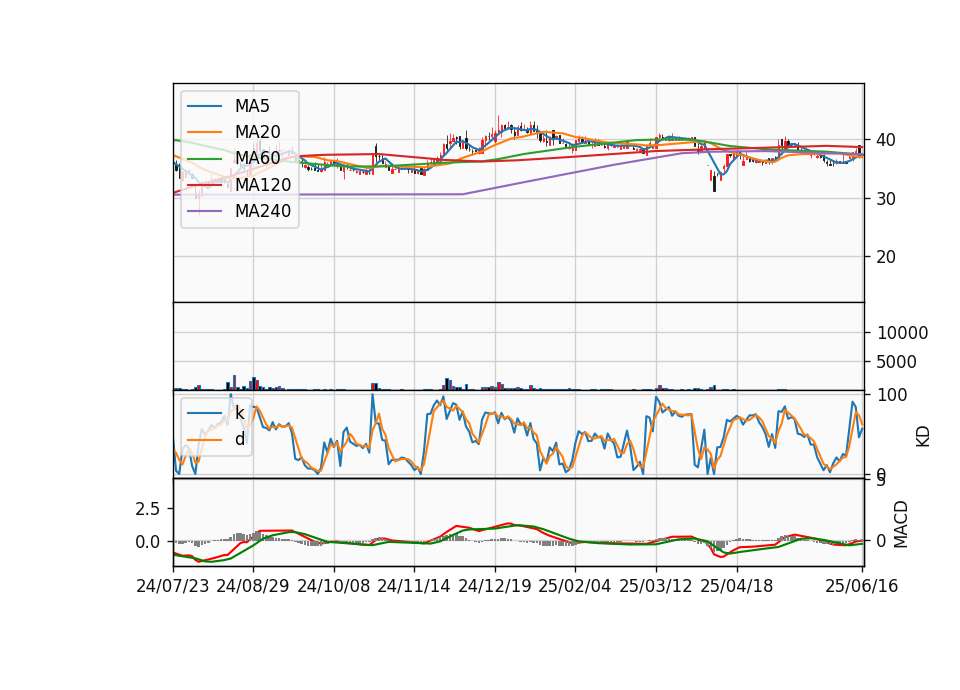Click the blue MA5 legend line swatch
The height and width of the screenshot is (690, 960).
pos(204,107)
